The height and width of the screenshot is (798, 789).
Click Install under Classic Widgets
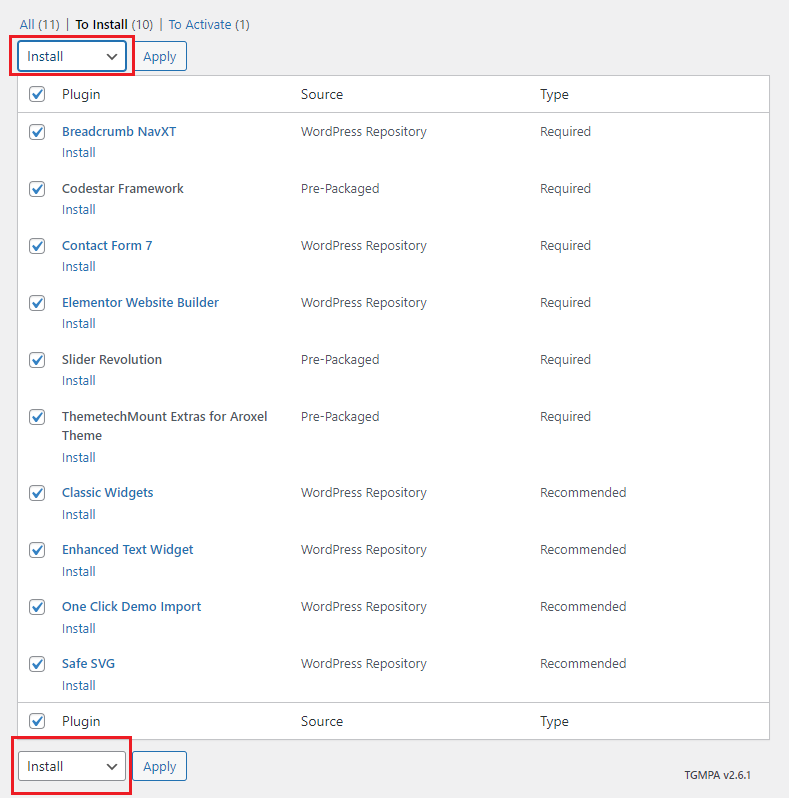point(79,514)
